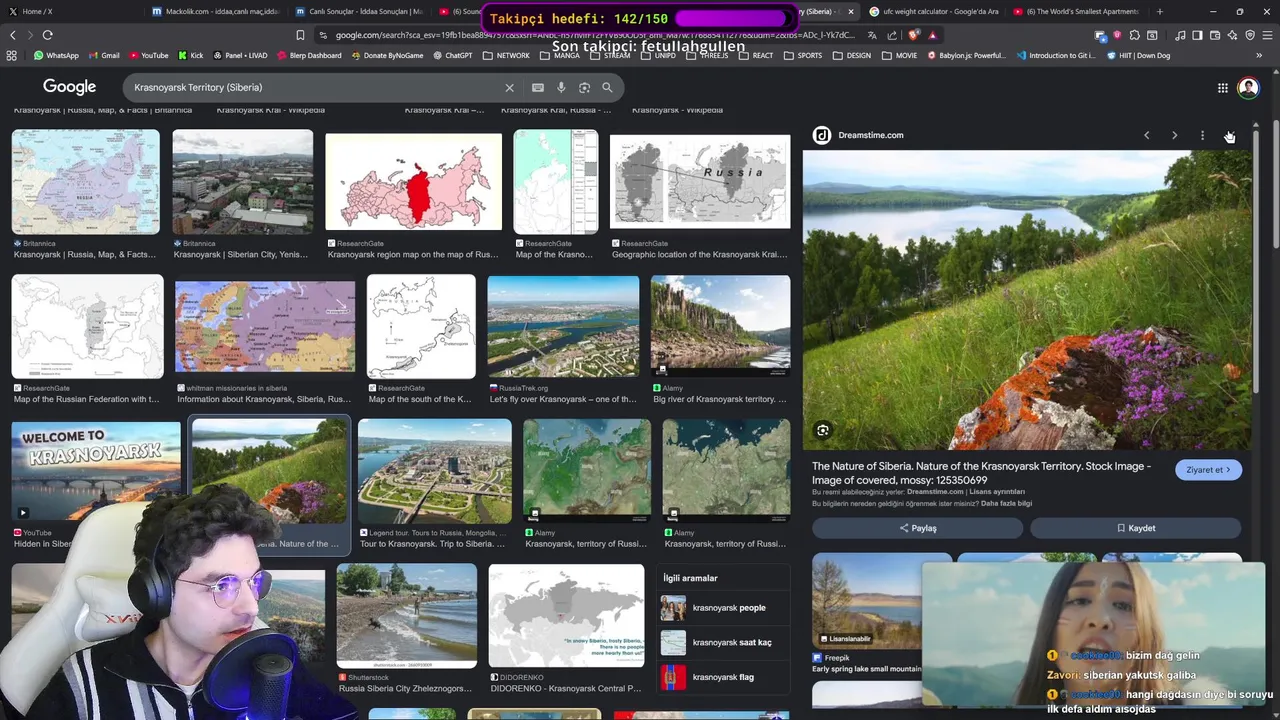Go to previous image in preview panel
The image size is (1280, 720).
click(1147, 135)
